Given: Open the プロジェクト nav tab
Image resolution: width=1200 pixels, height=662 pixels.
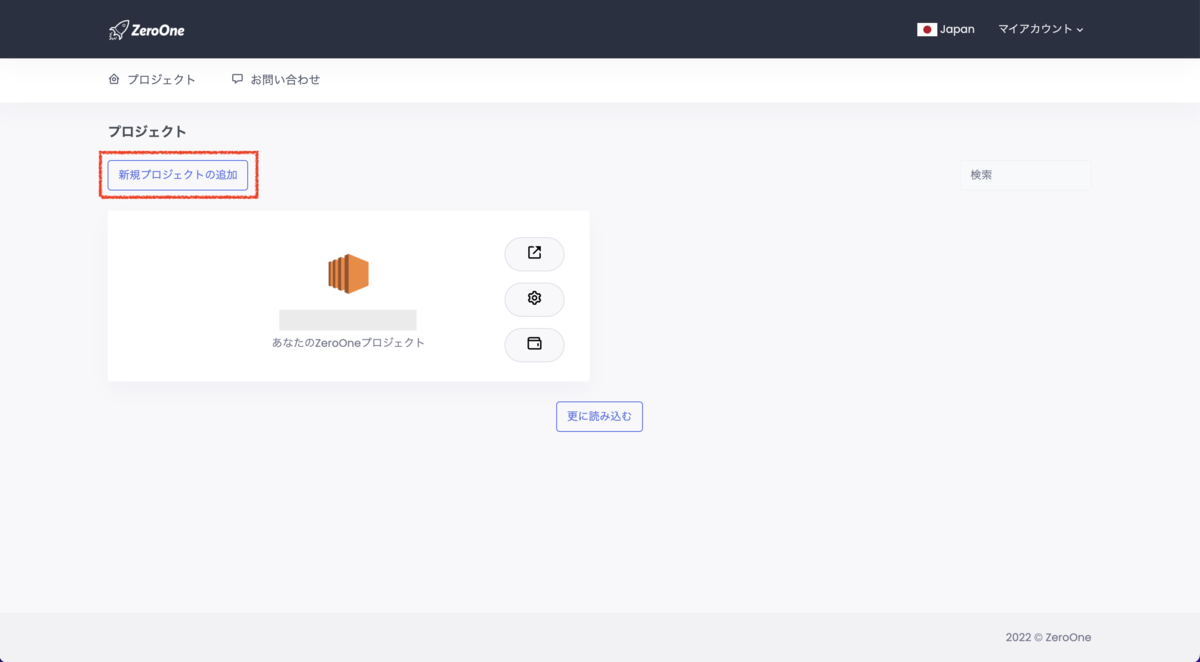Looking at the screenshot, I should tap(152, 79).
